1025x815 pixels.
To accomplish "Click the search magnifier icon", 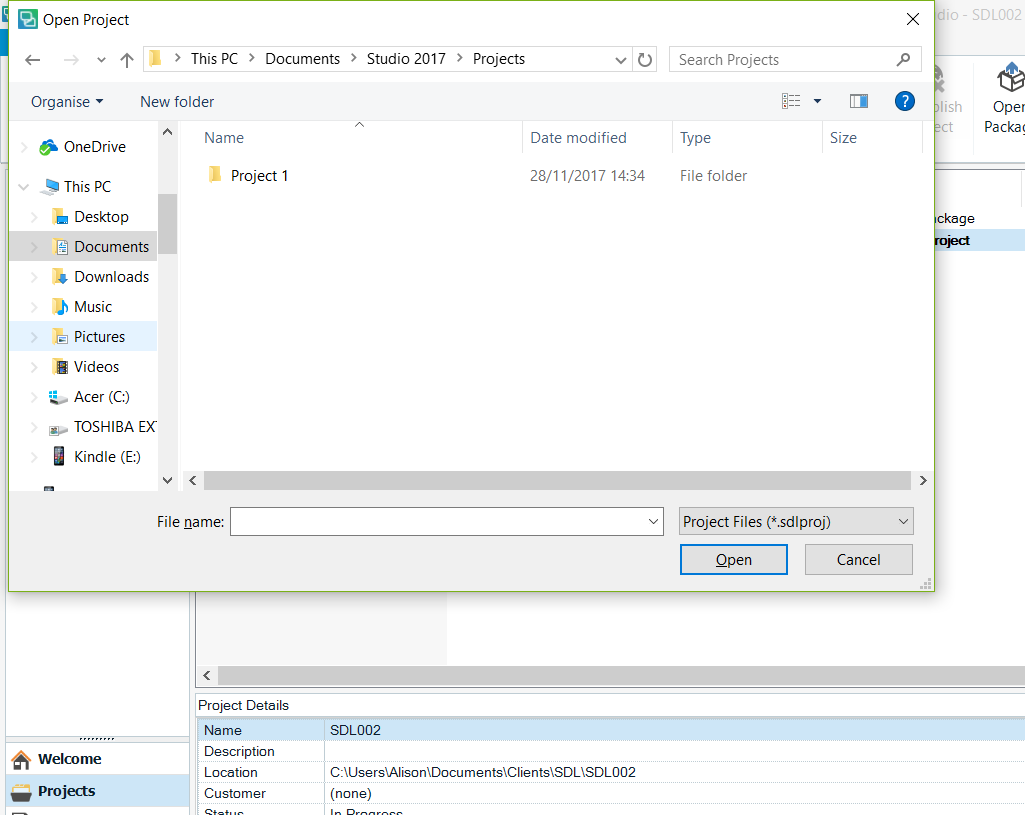I will coord(904,60).
